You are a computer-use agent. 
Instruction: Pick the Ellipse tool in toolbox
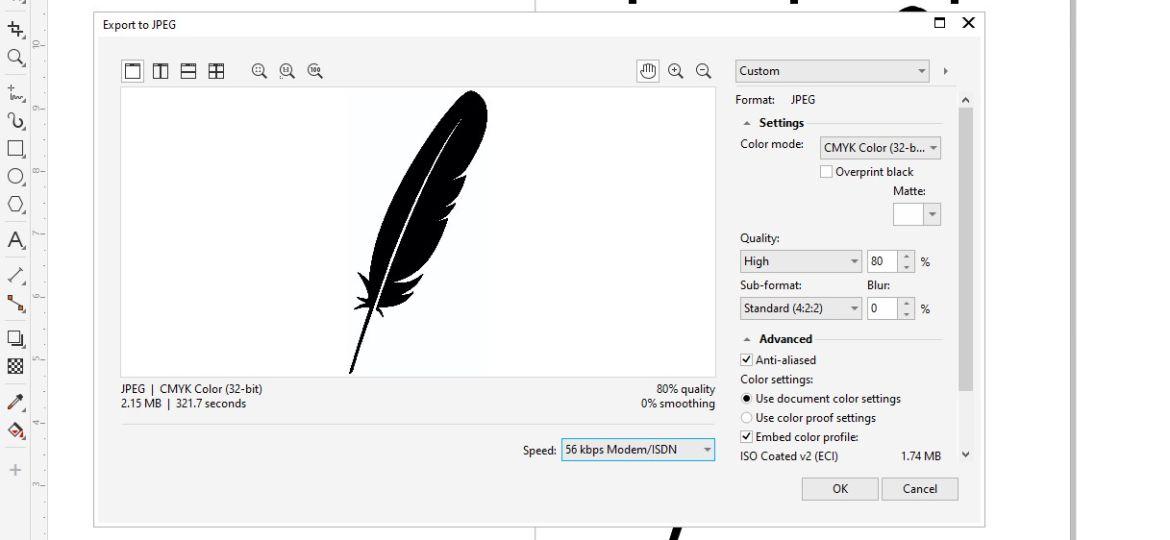(x=16, y=177)
